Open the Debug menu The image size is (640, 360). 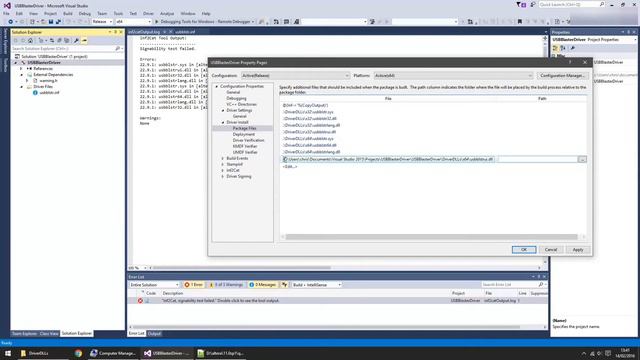tap(84, 13)
